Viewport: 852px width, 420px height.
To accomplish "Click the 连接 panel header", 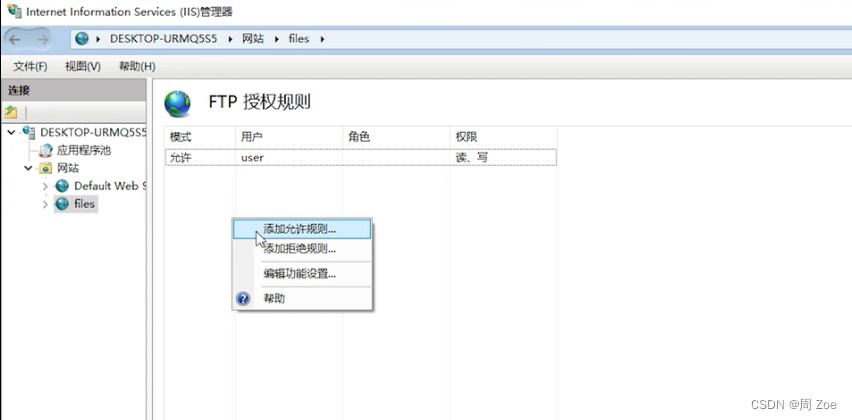I will 73,90.
